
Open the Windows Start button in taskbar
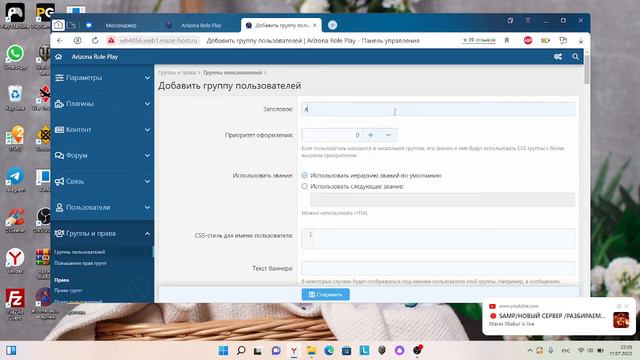coord(223,350)
